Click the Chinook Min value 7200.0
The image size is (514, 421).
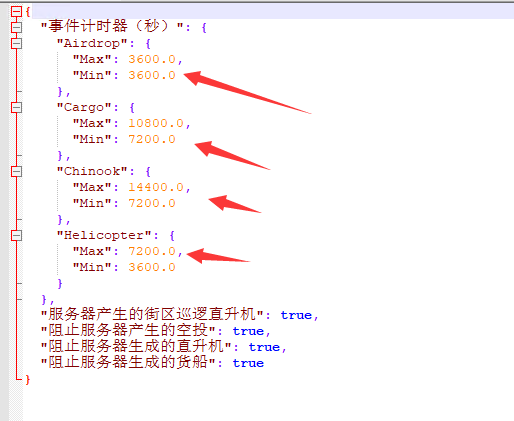point(152,203)
